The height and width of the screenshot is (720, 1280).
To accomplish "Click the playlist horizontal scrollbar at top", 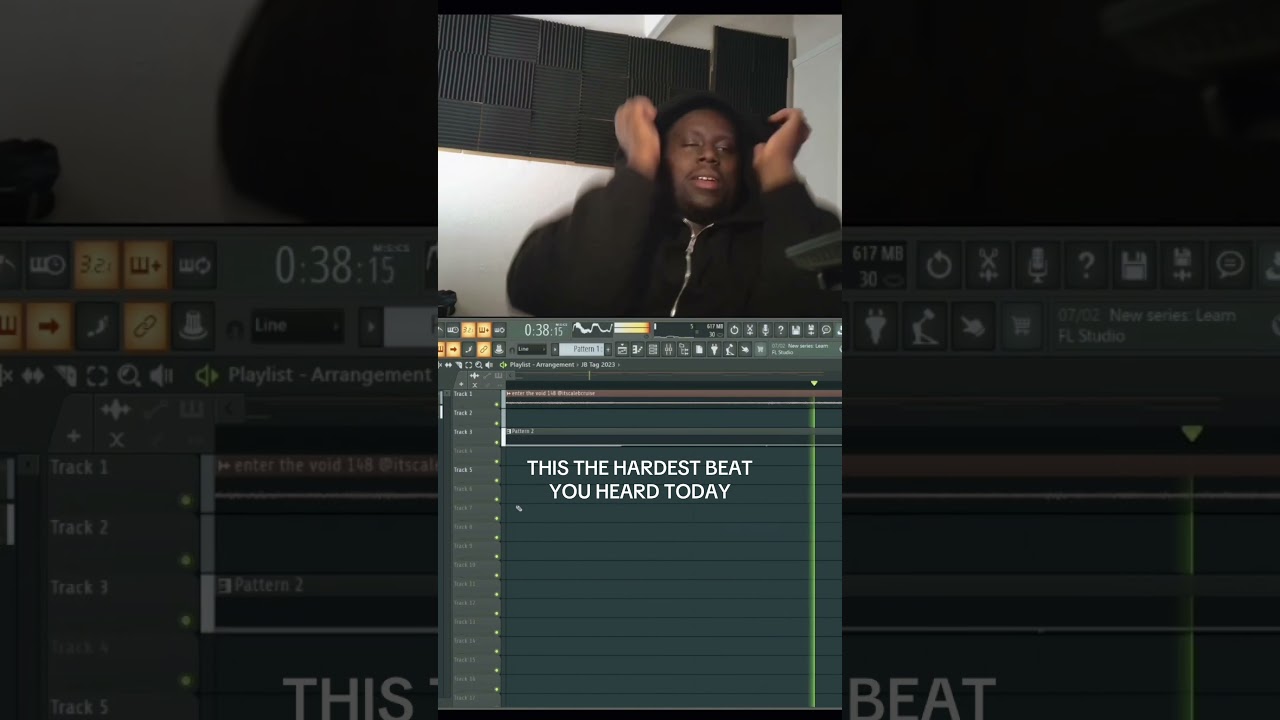I will point(670,375).
